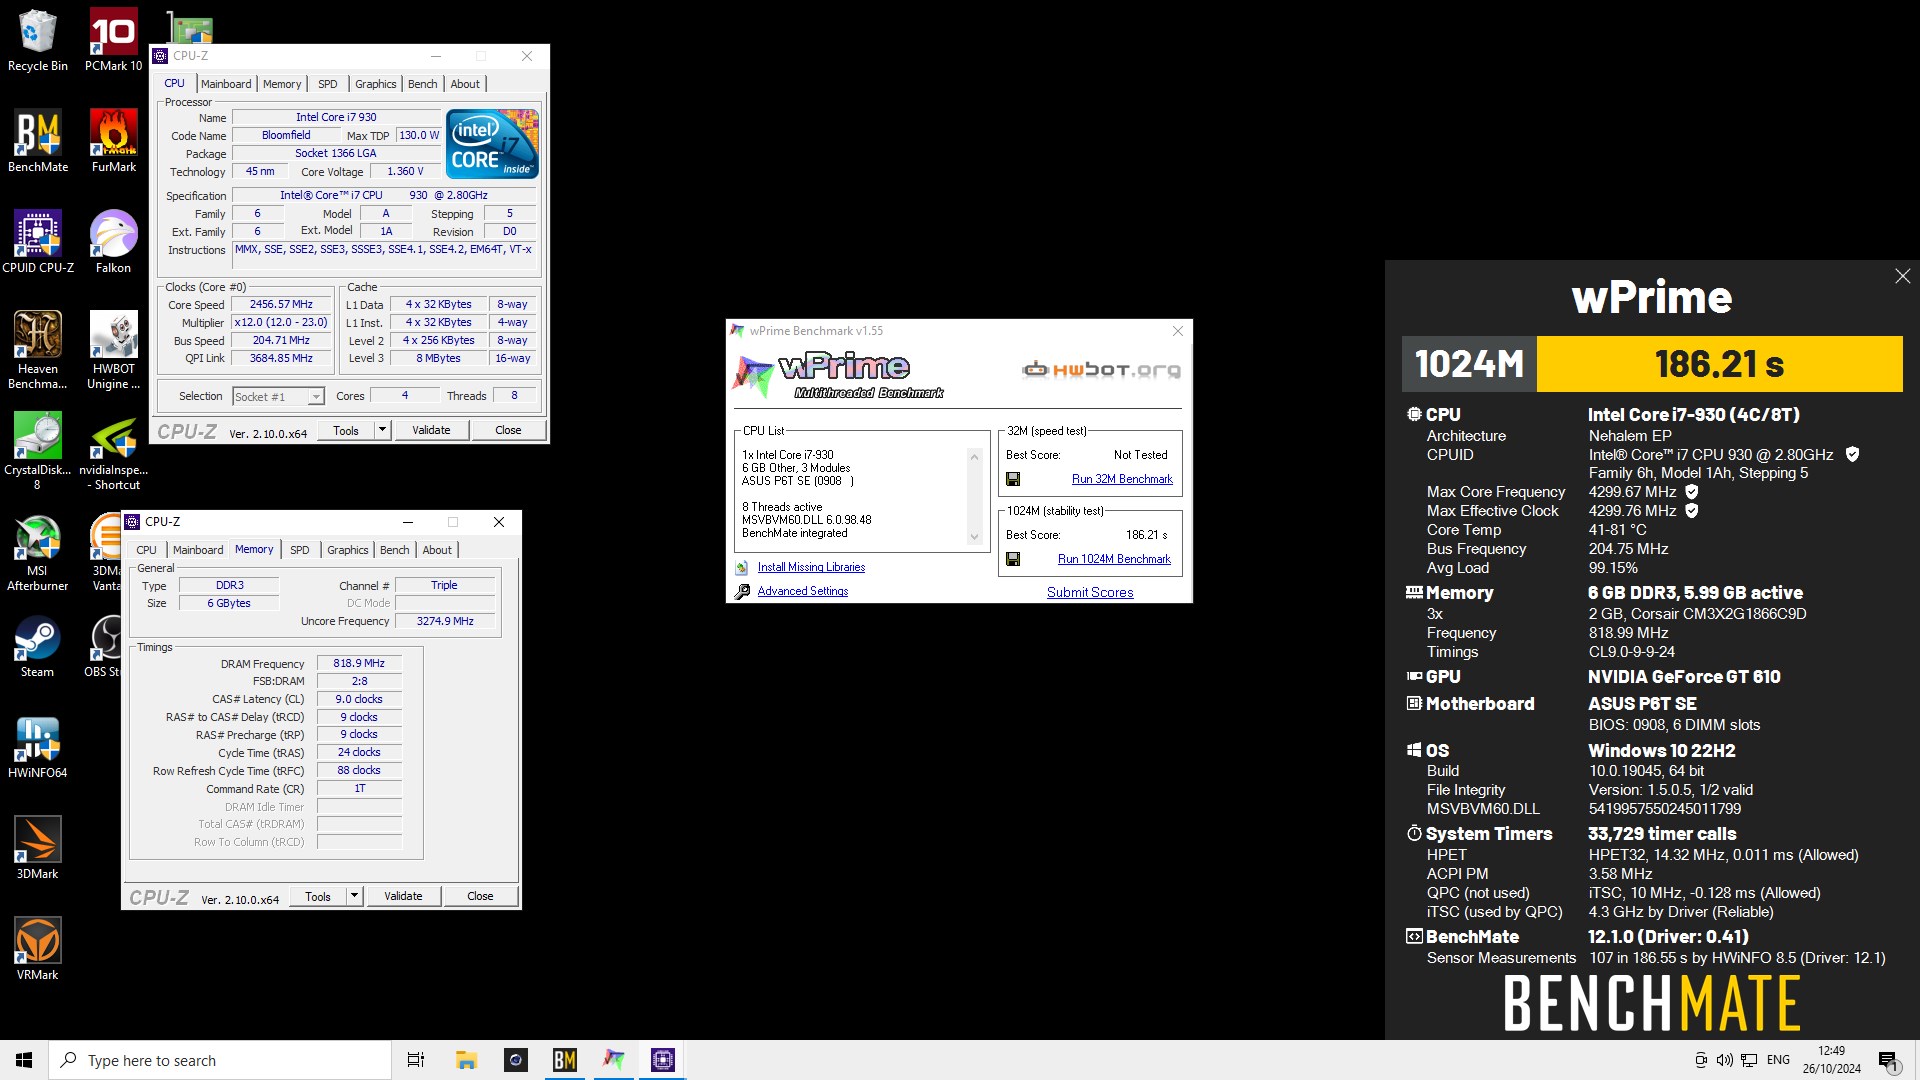Click the Advanced Settings wrench icon
Viewport: 1920px width, 1080px height.
742,592
